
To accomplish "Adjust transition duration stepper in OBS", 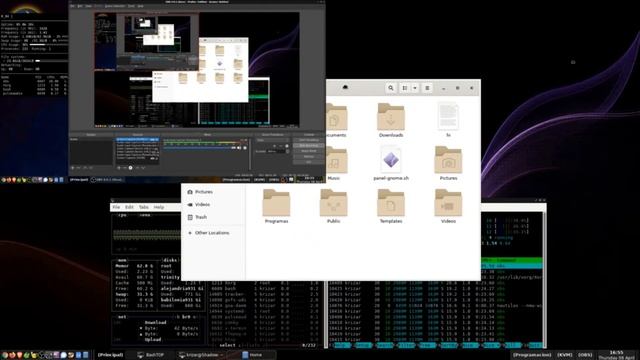I will click(287, 151).
